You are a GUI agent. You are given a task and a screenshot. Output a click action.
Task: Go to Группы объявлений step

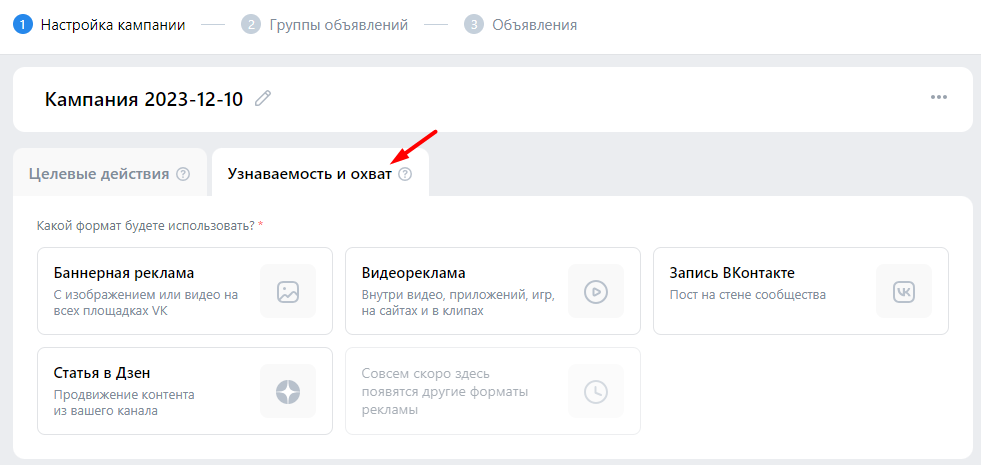click(339, 25)
